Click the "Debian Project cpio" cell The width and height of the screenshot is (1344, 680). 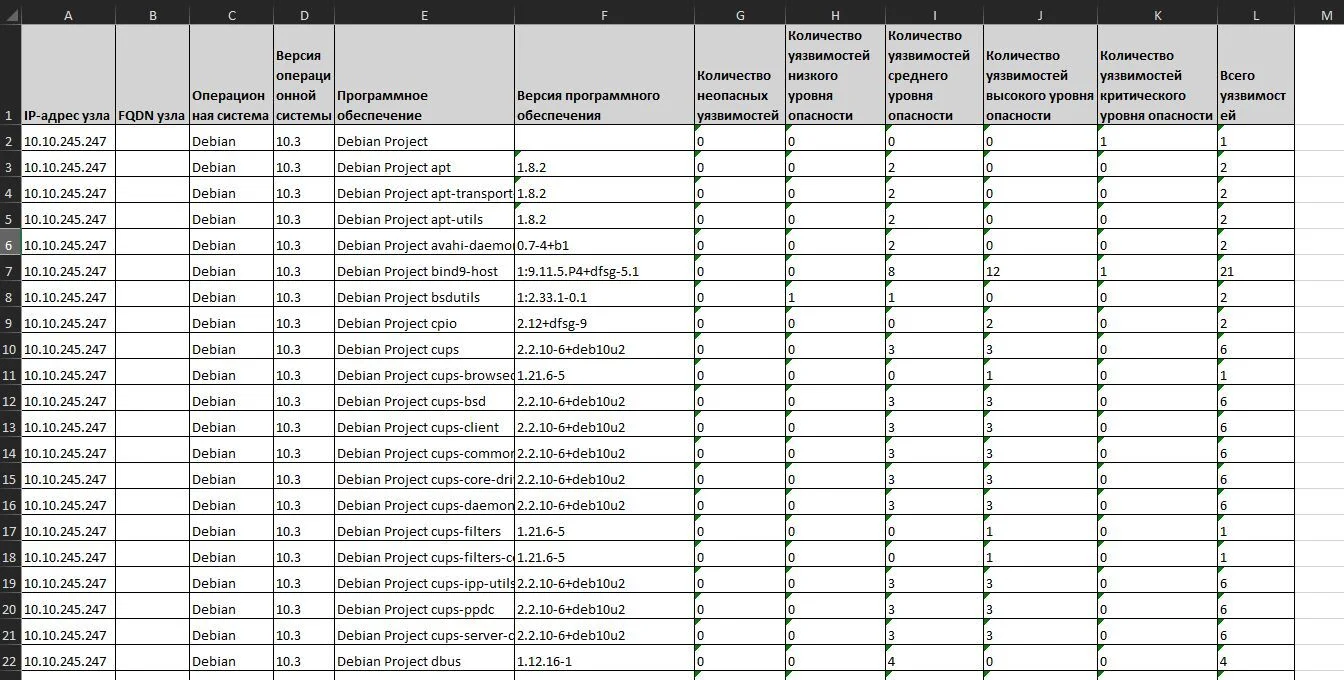(424, 323)
